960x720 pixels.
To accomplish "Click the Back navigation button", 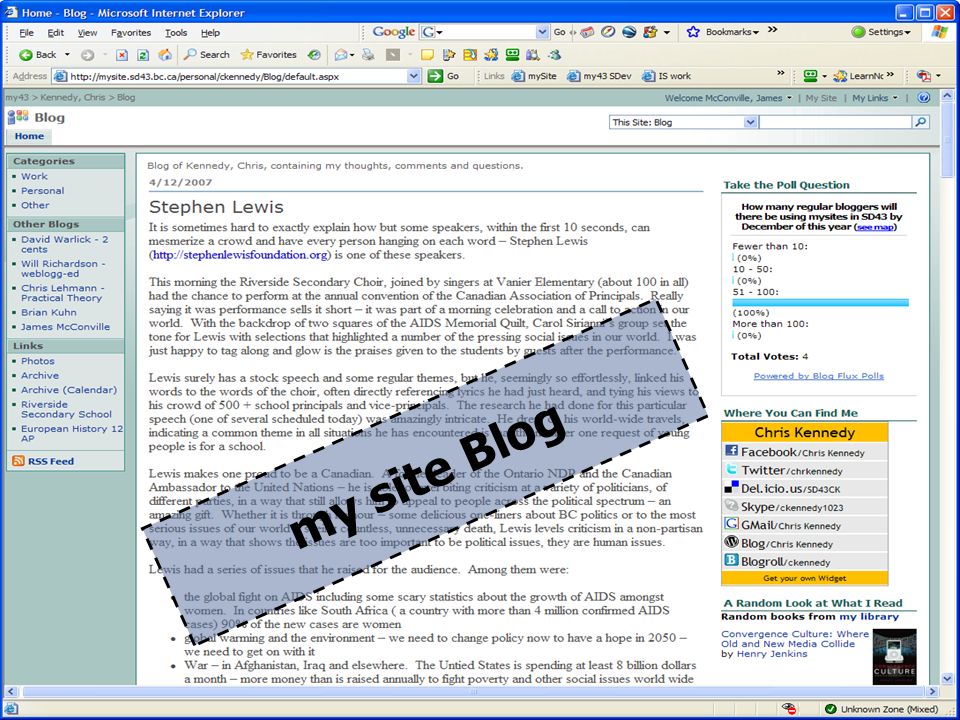I will coord(37,55).
